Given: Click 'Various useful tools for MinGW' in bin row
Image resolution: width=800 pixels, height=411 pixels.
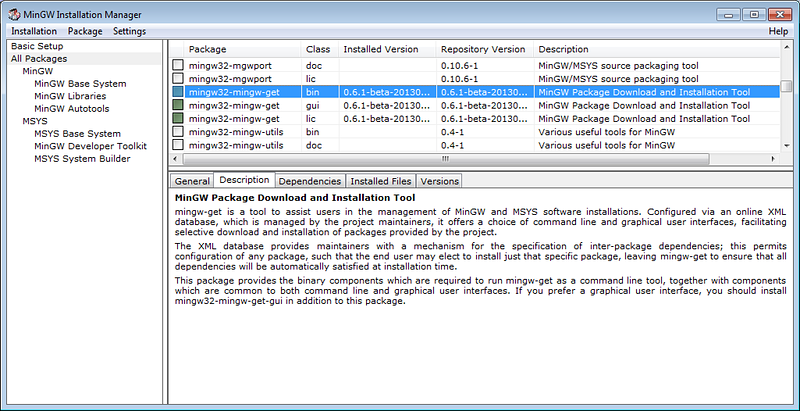Looking at the screenshot, I should (x=607, y=132).
